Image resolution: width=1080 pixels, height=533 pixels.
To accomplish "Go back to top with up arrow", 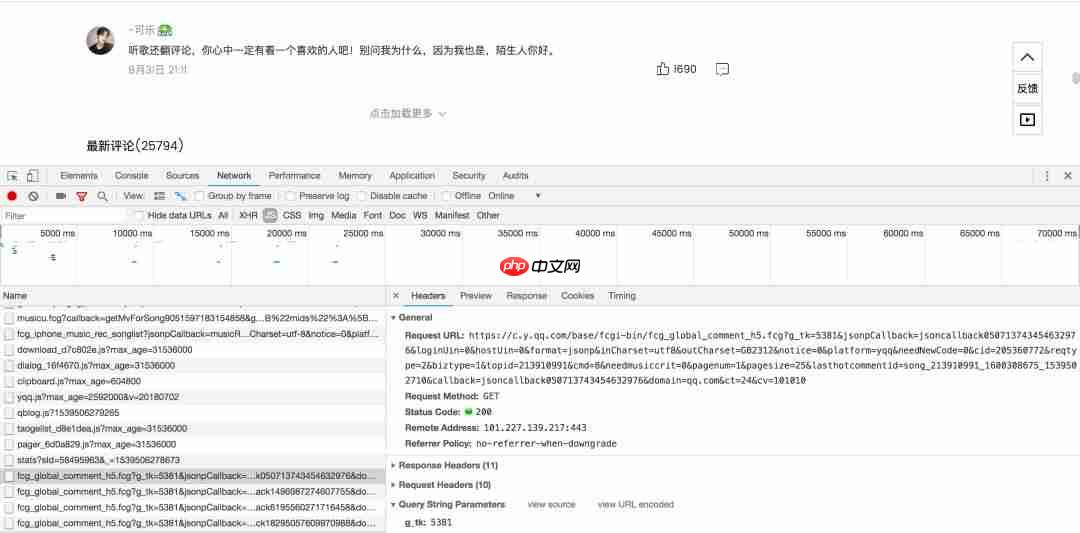I will click(1027, 57).
